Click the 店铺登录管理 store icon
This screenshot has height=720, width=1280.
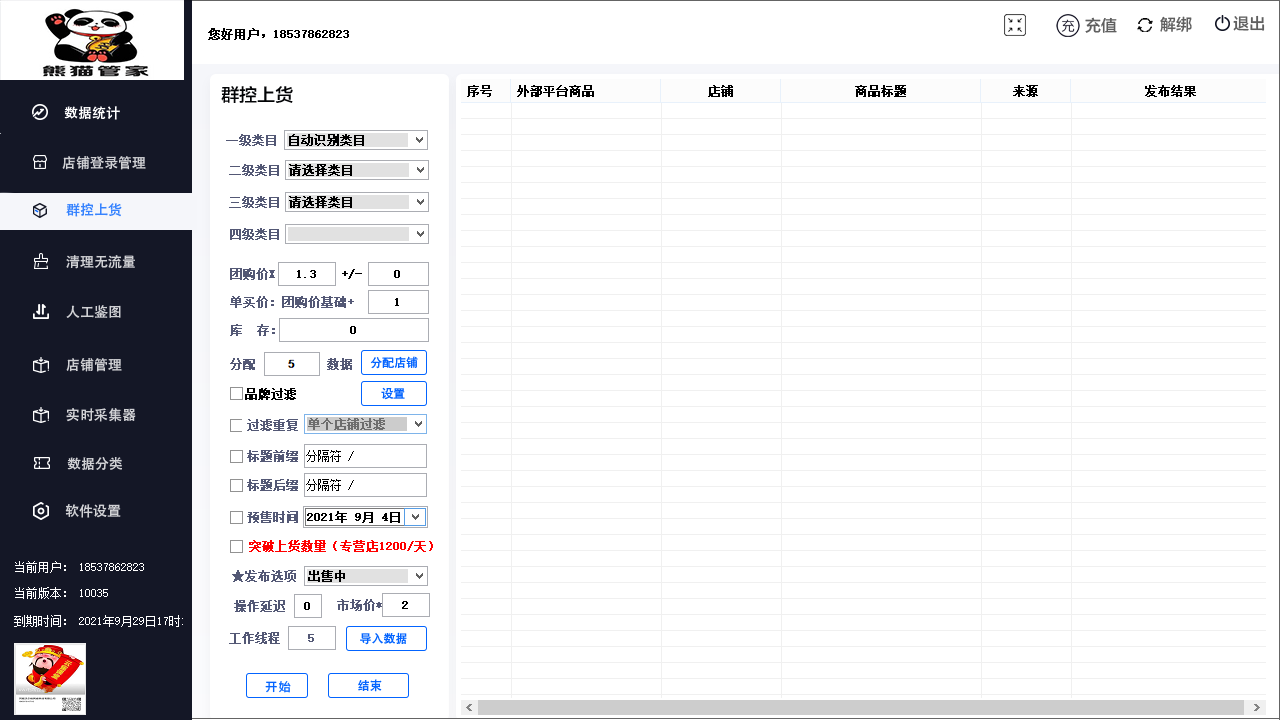[x=40, y=162]
